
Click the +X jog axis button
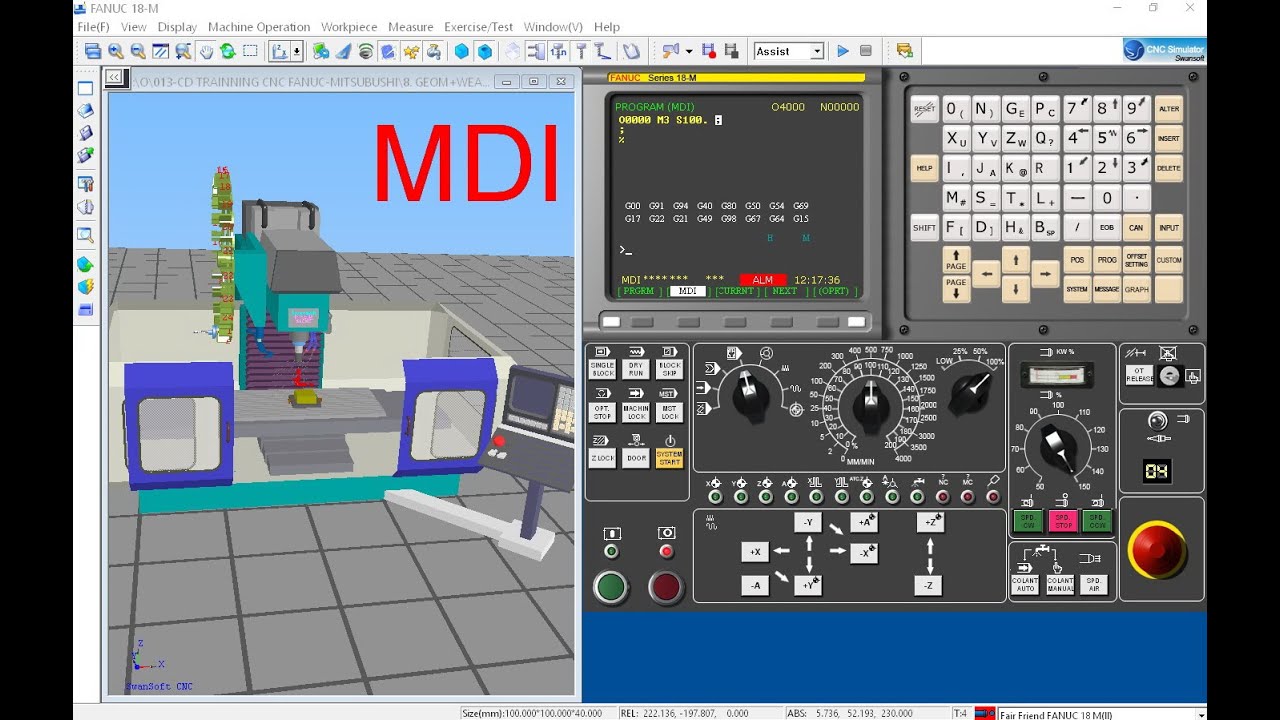(755, 551)
